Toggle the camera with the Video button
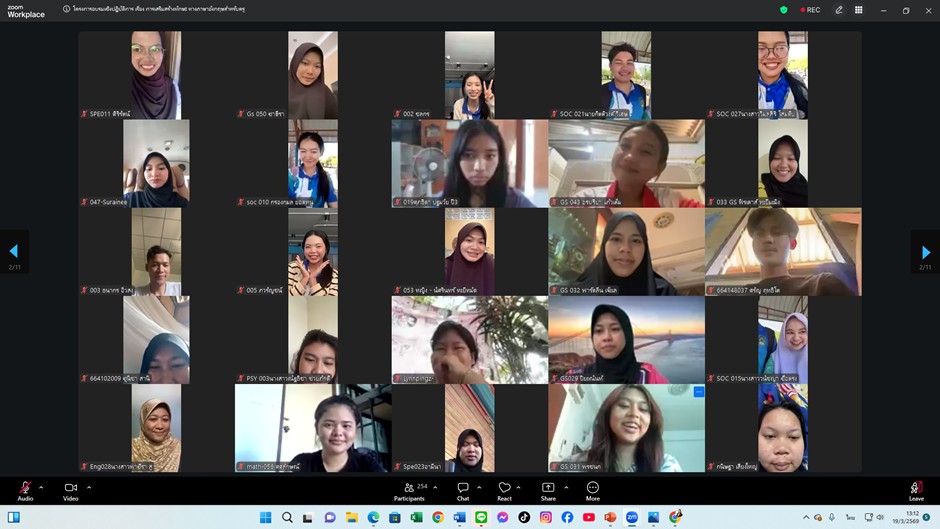Viewport: 940px width, 529px height. click(x=70, y=489)
